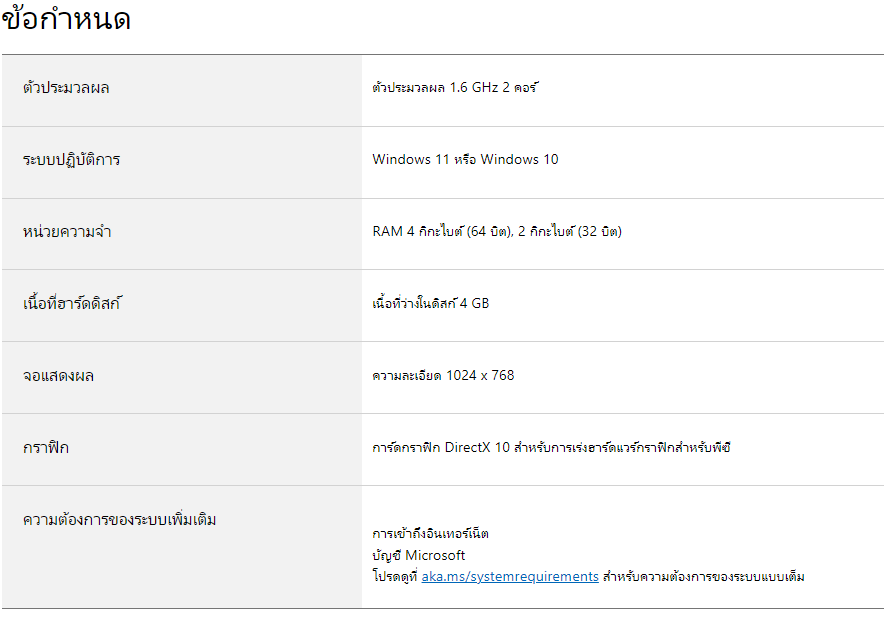Viewport: 884px width, 627px height.
Task: Click the Windows 10 text in OS row
Action: tap(519, 160)
